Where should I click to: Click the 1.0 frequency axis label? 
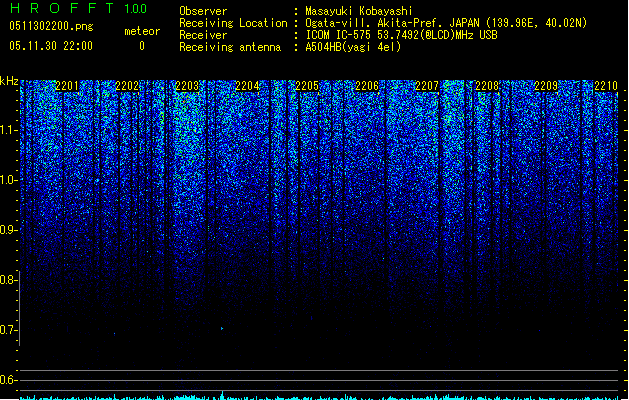point(9,180)
